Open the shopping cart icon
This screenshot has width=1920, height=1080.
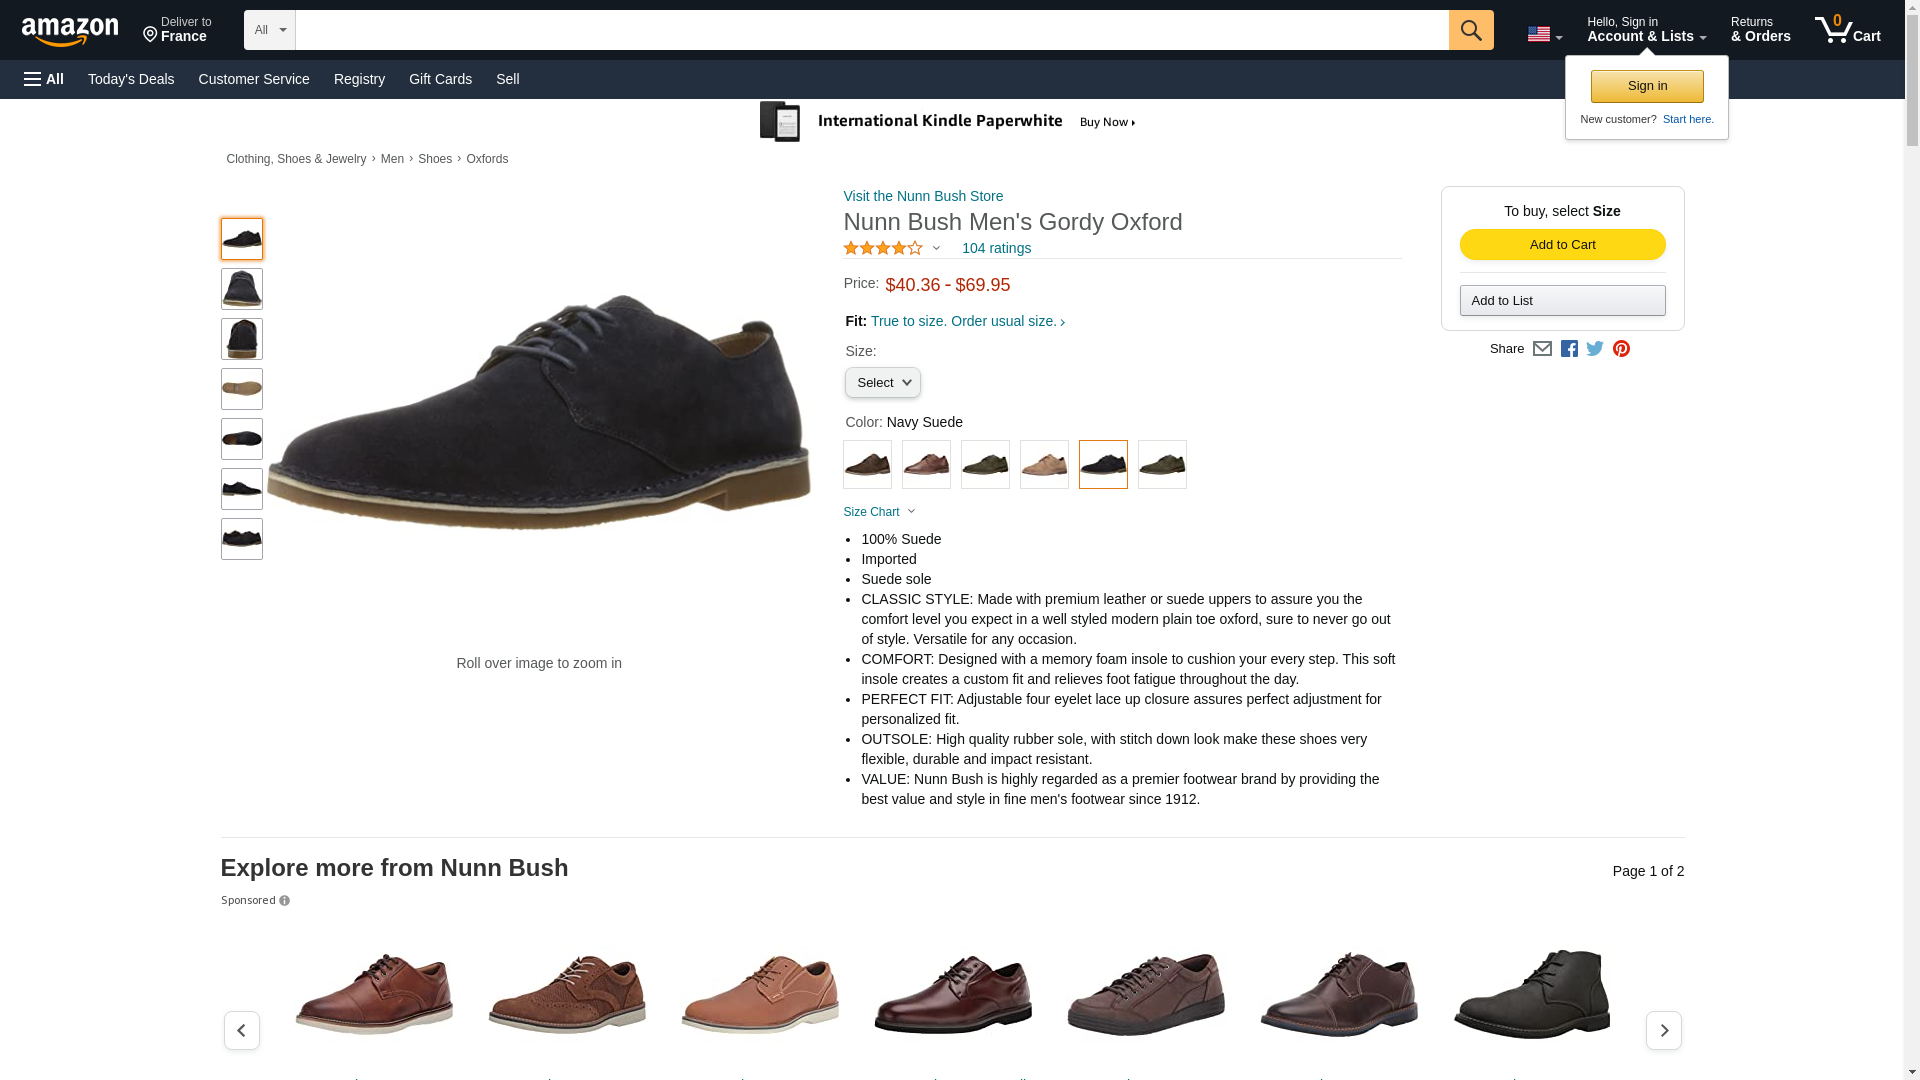coord(1847,30)
